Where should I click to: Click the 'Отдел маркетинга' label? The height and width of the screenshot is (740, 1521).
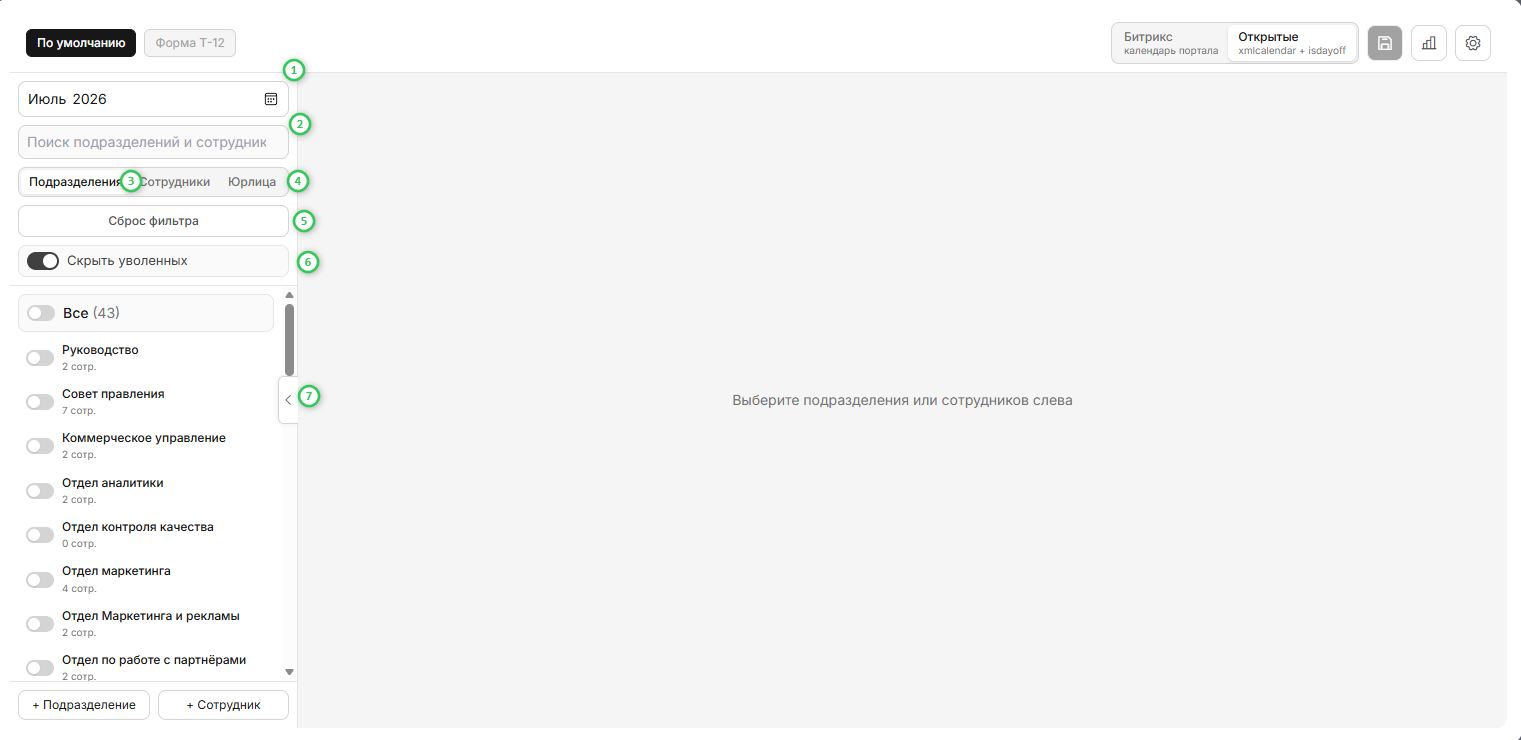click(x=116, y=571)
